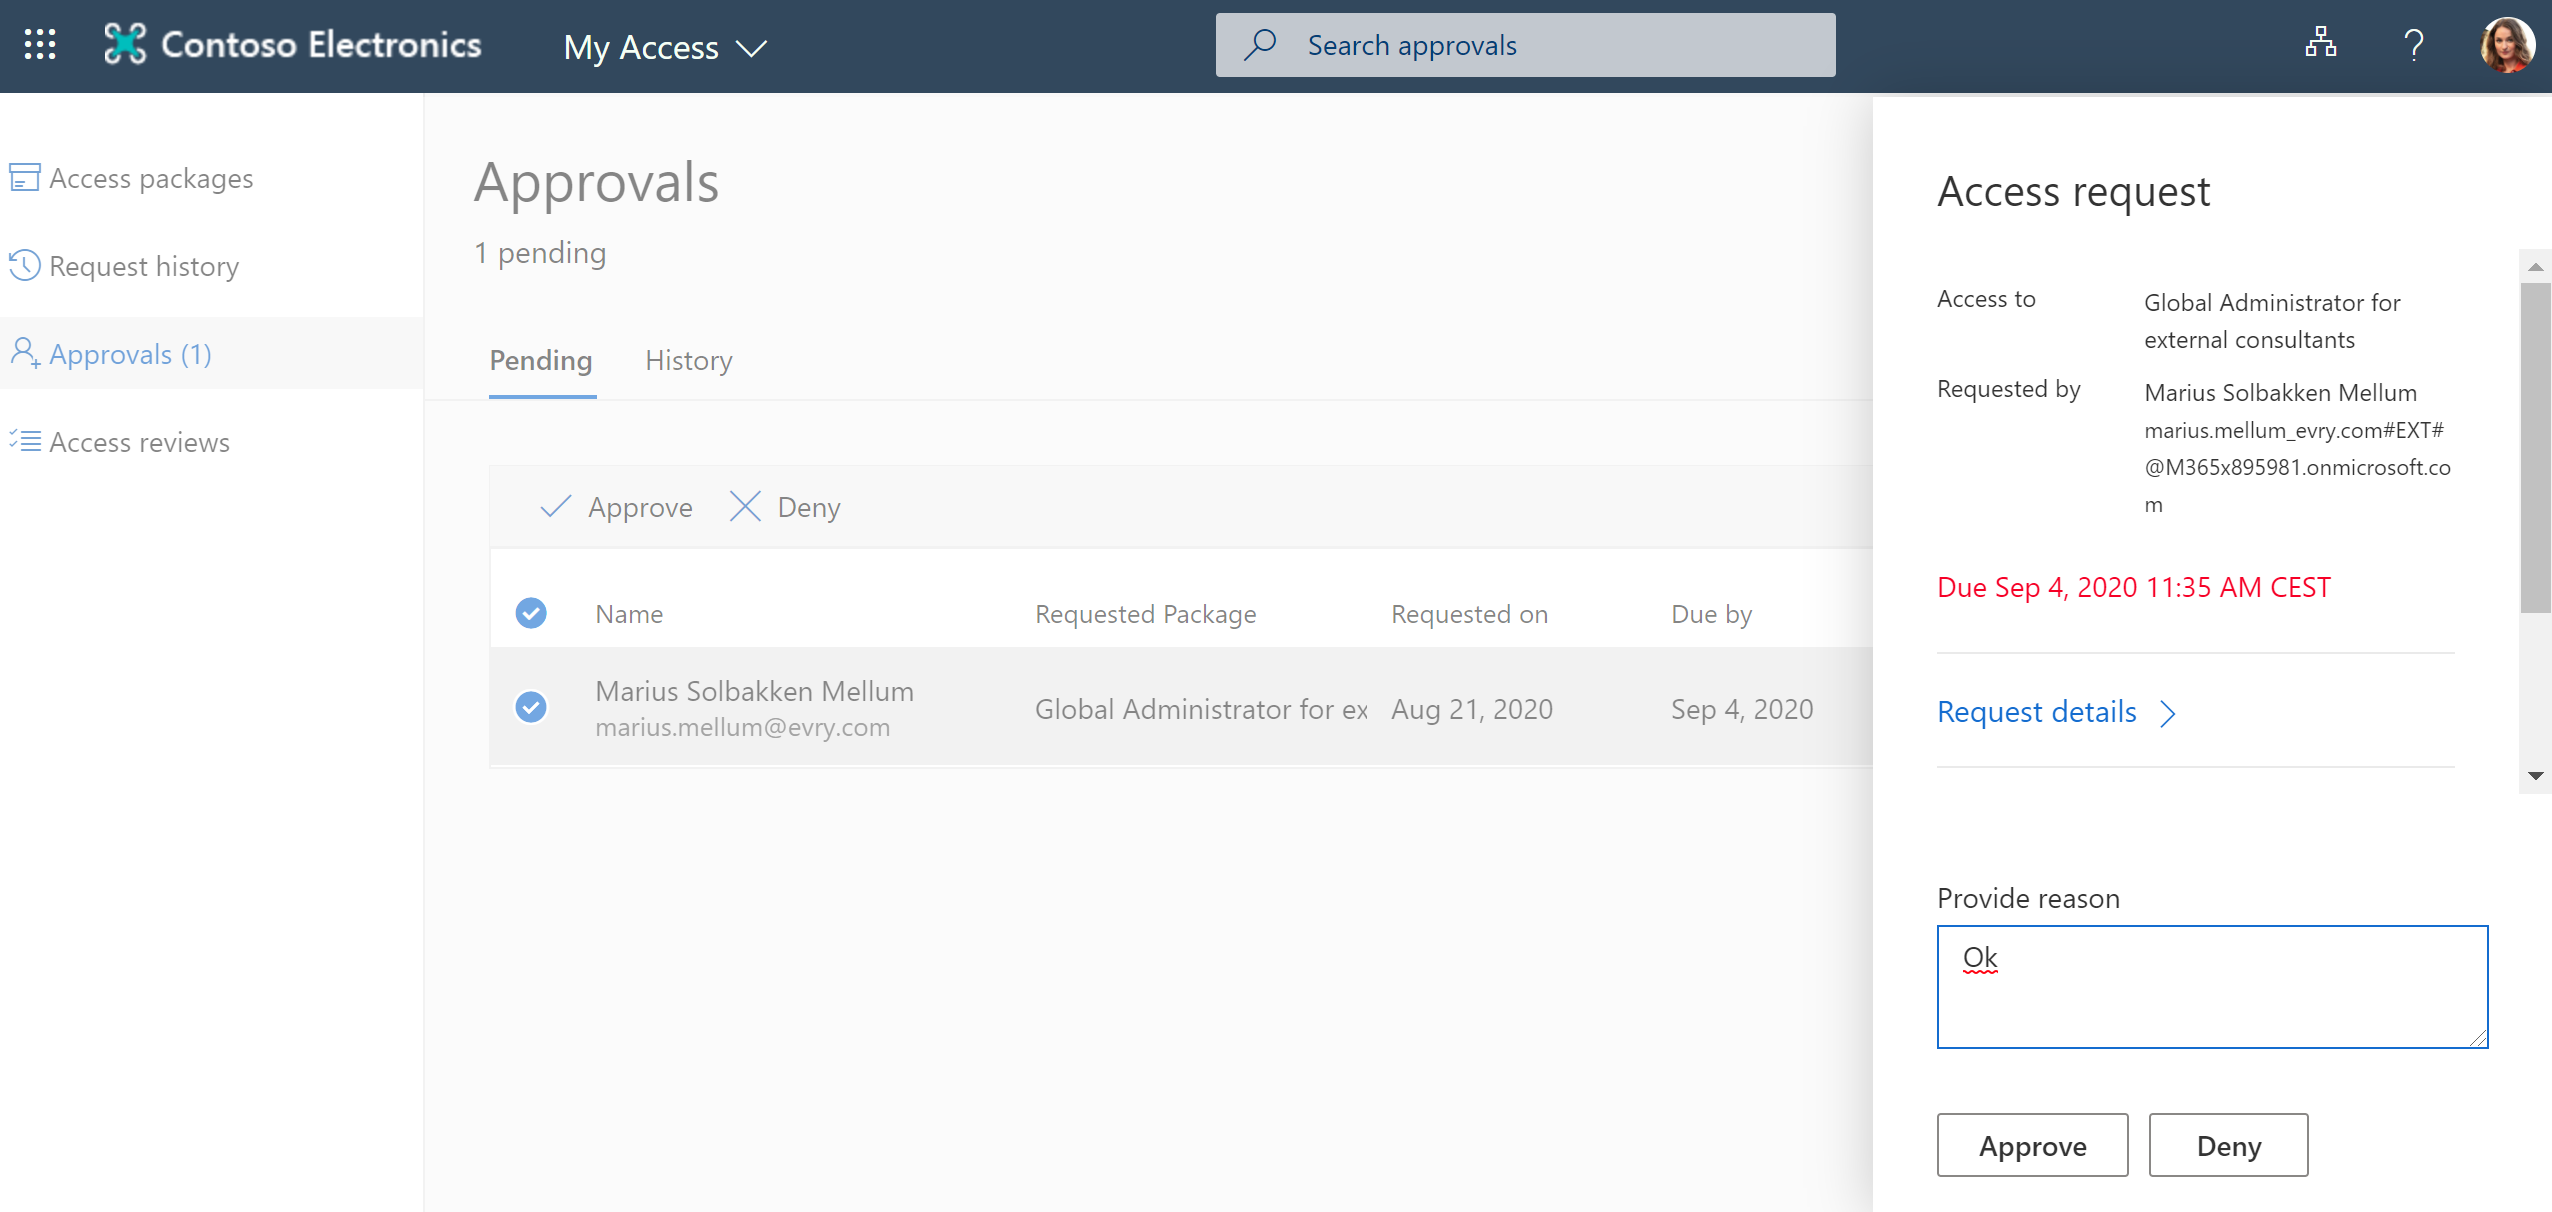Deny the access request

2228,1145
